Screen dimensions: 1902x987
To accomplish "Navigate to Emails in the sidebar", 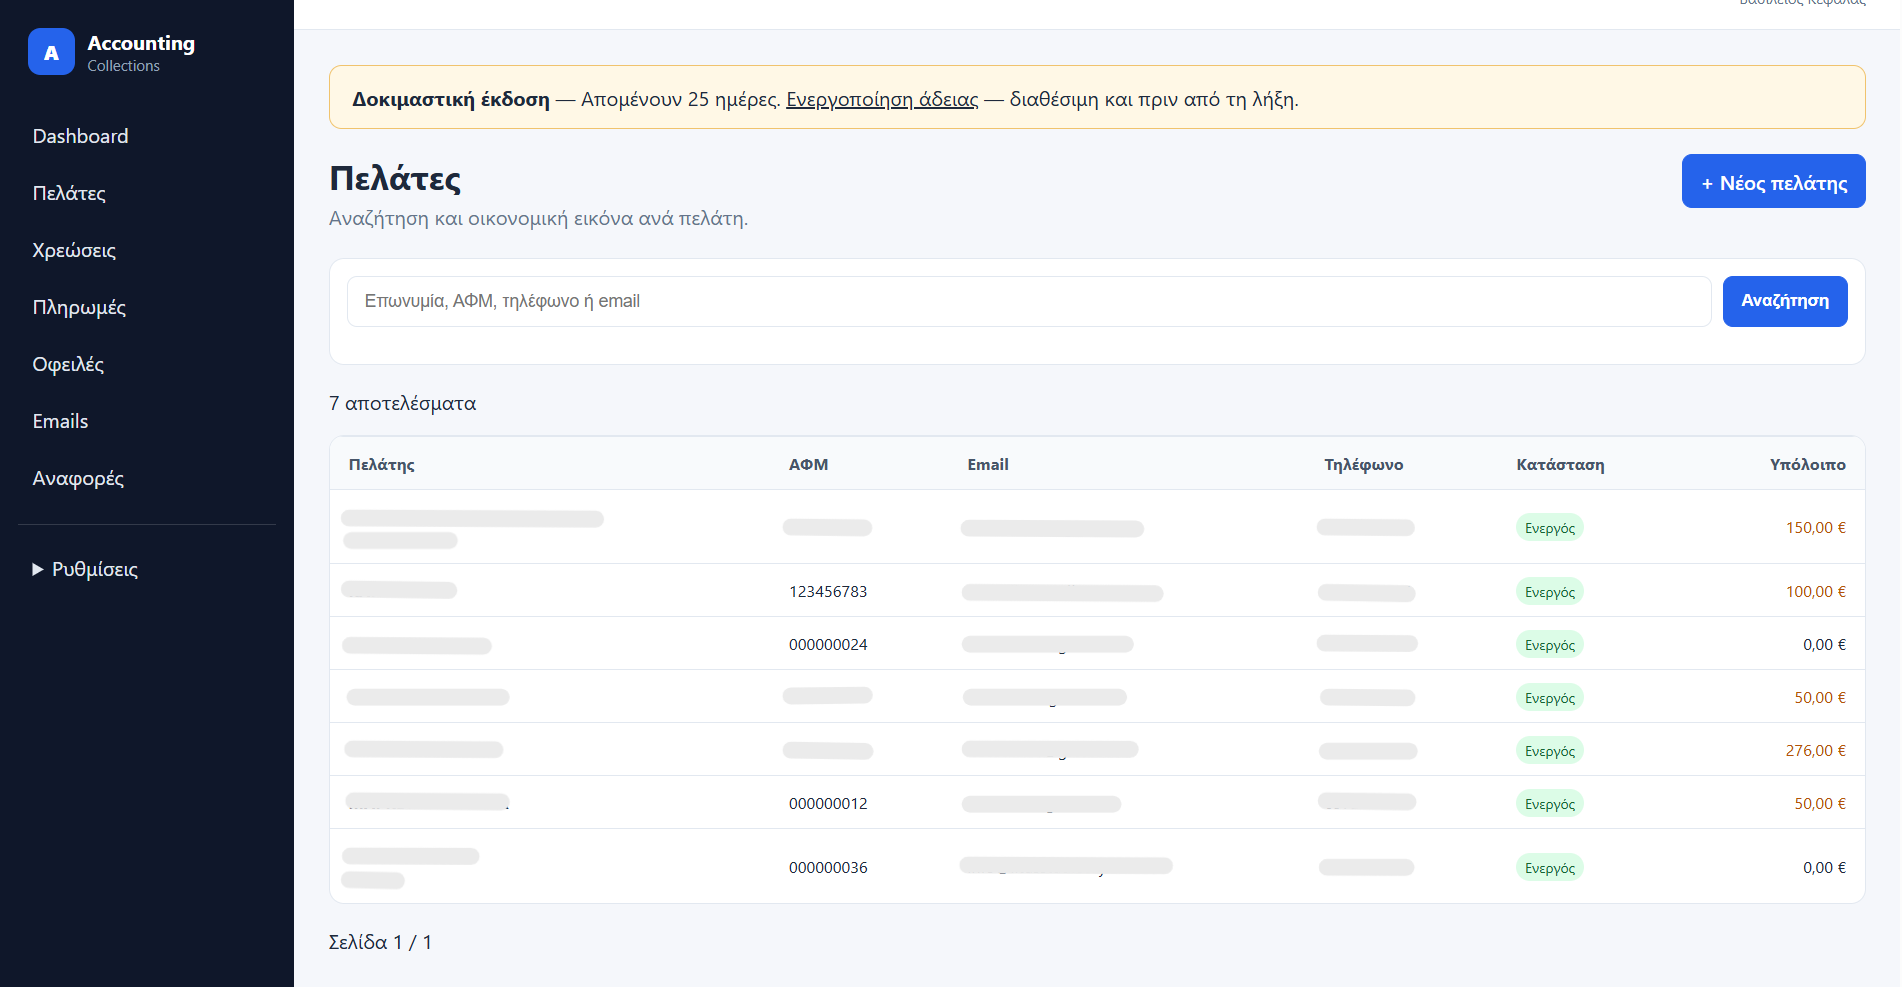I will pos(60,421).
